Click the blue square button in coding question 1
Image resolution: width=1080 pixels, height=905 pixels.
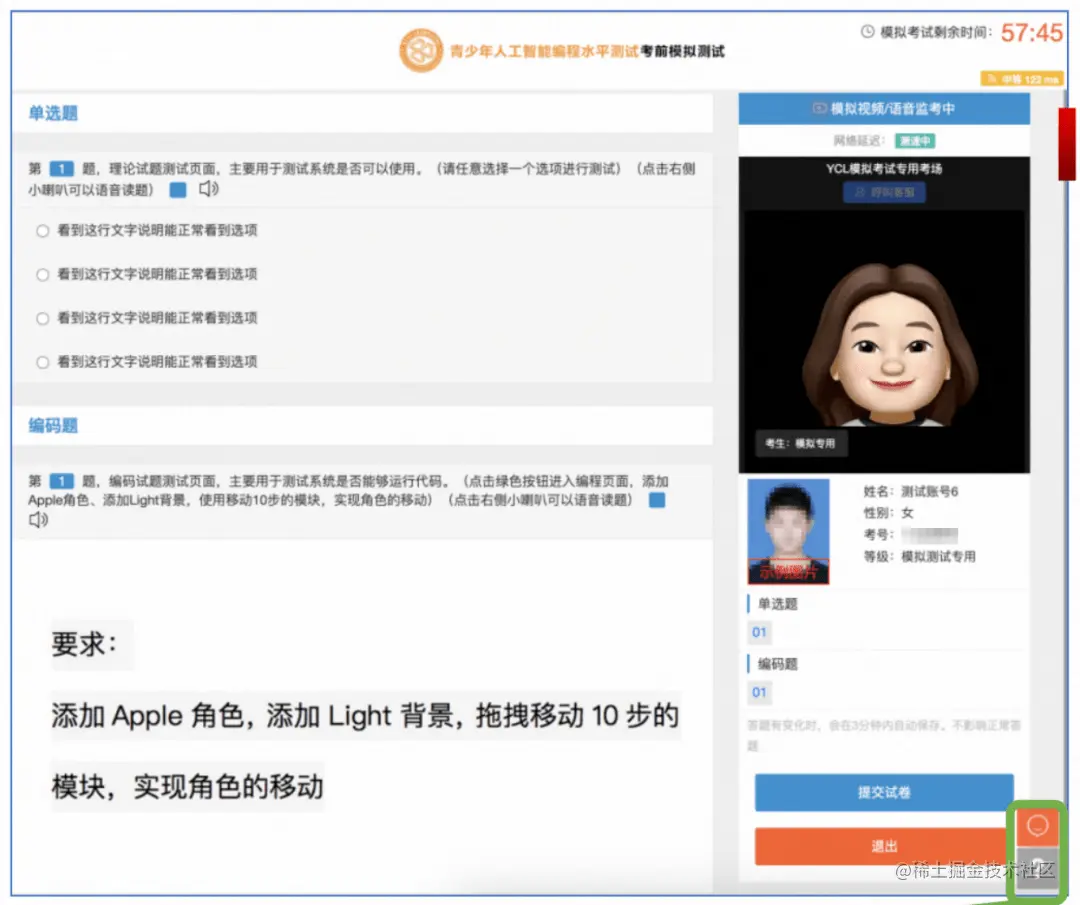(657, 500)
